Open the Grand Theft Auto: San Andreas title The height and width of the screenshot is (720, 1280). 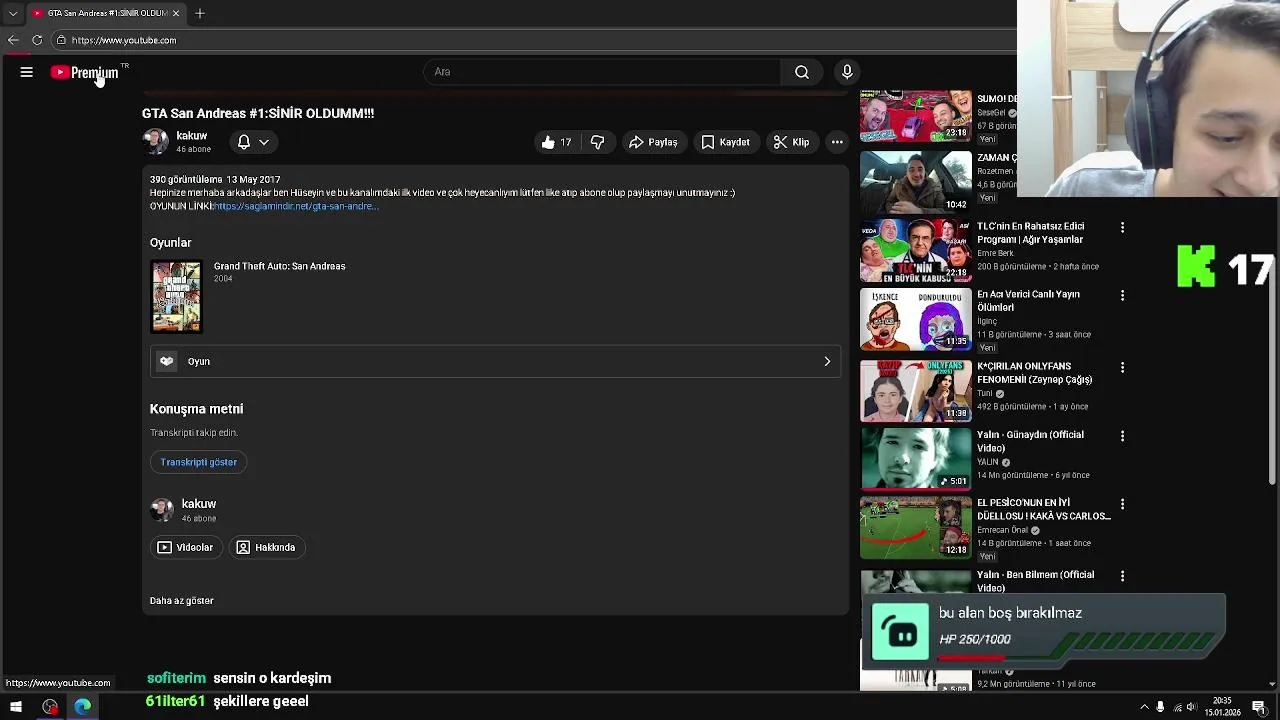click(x=279, y=266)
